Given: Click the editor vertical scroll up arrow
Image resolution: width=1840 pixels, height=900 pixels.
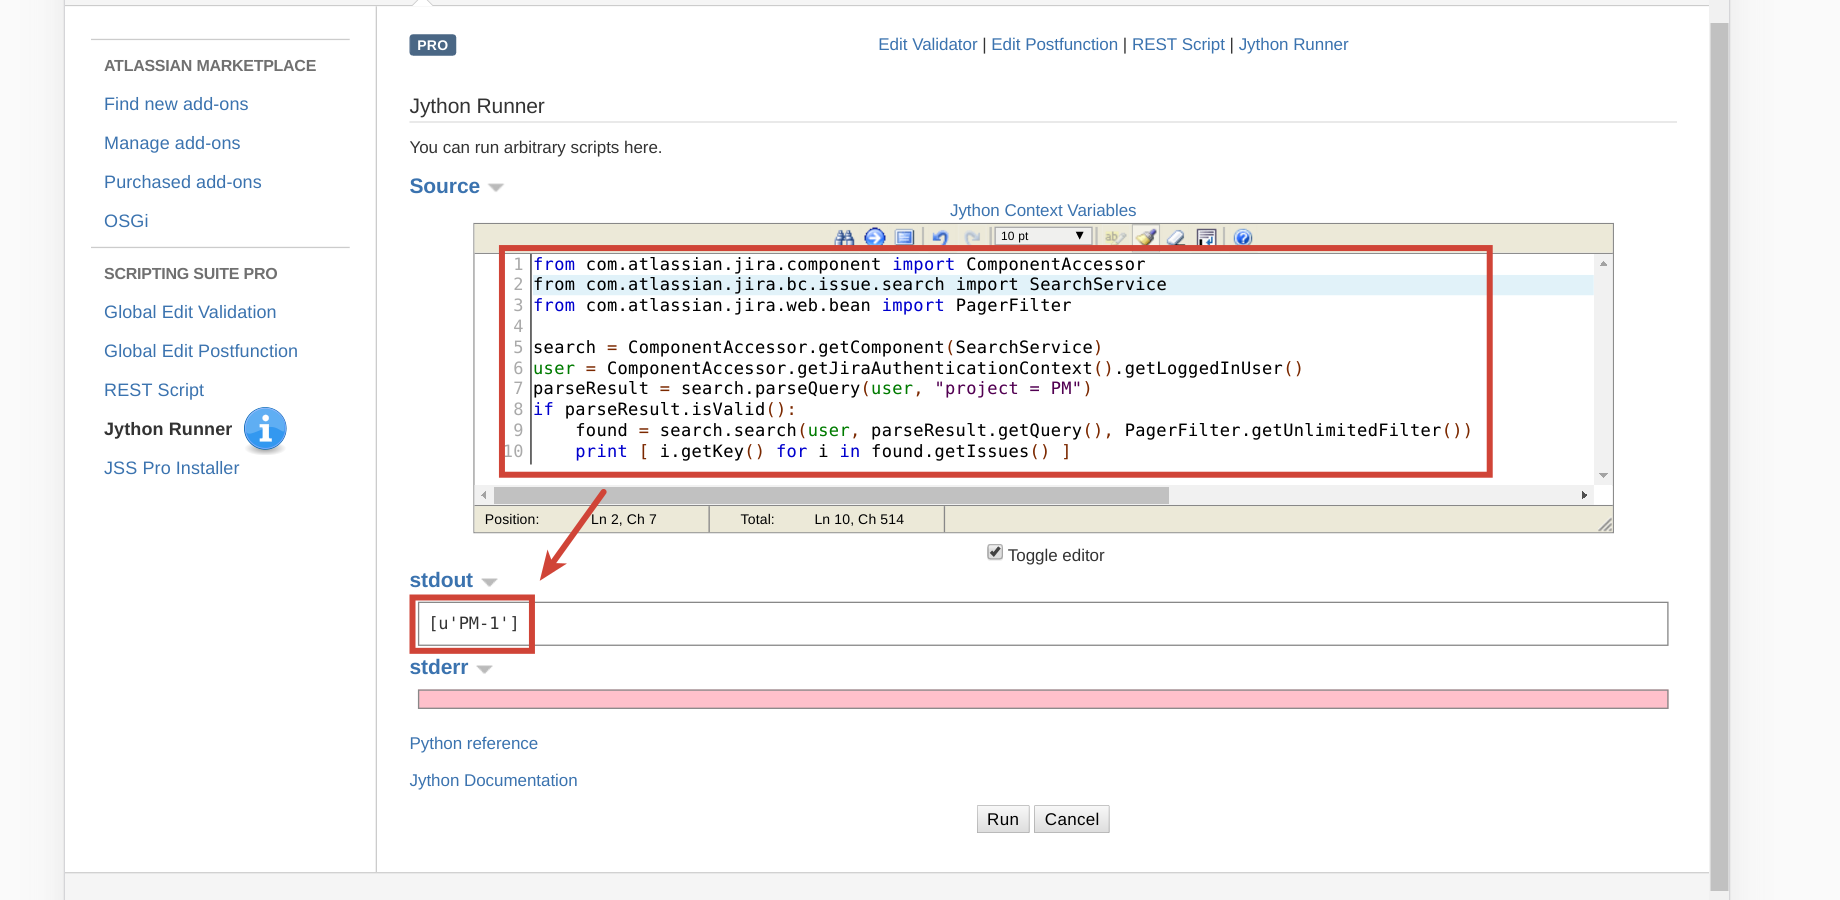Looking at the screenshot, I should tap(1603, 264).
